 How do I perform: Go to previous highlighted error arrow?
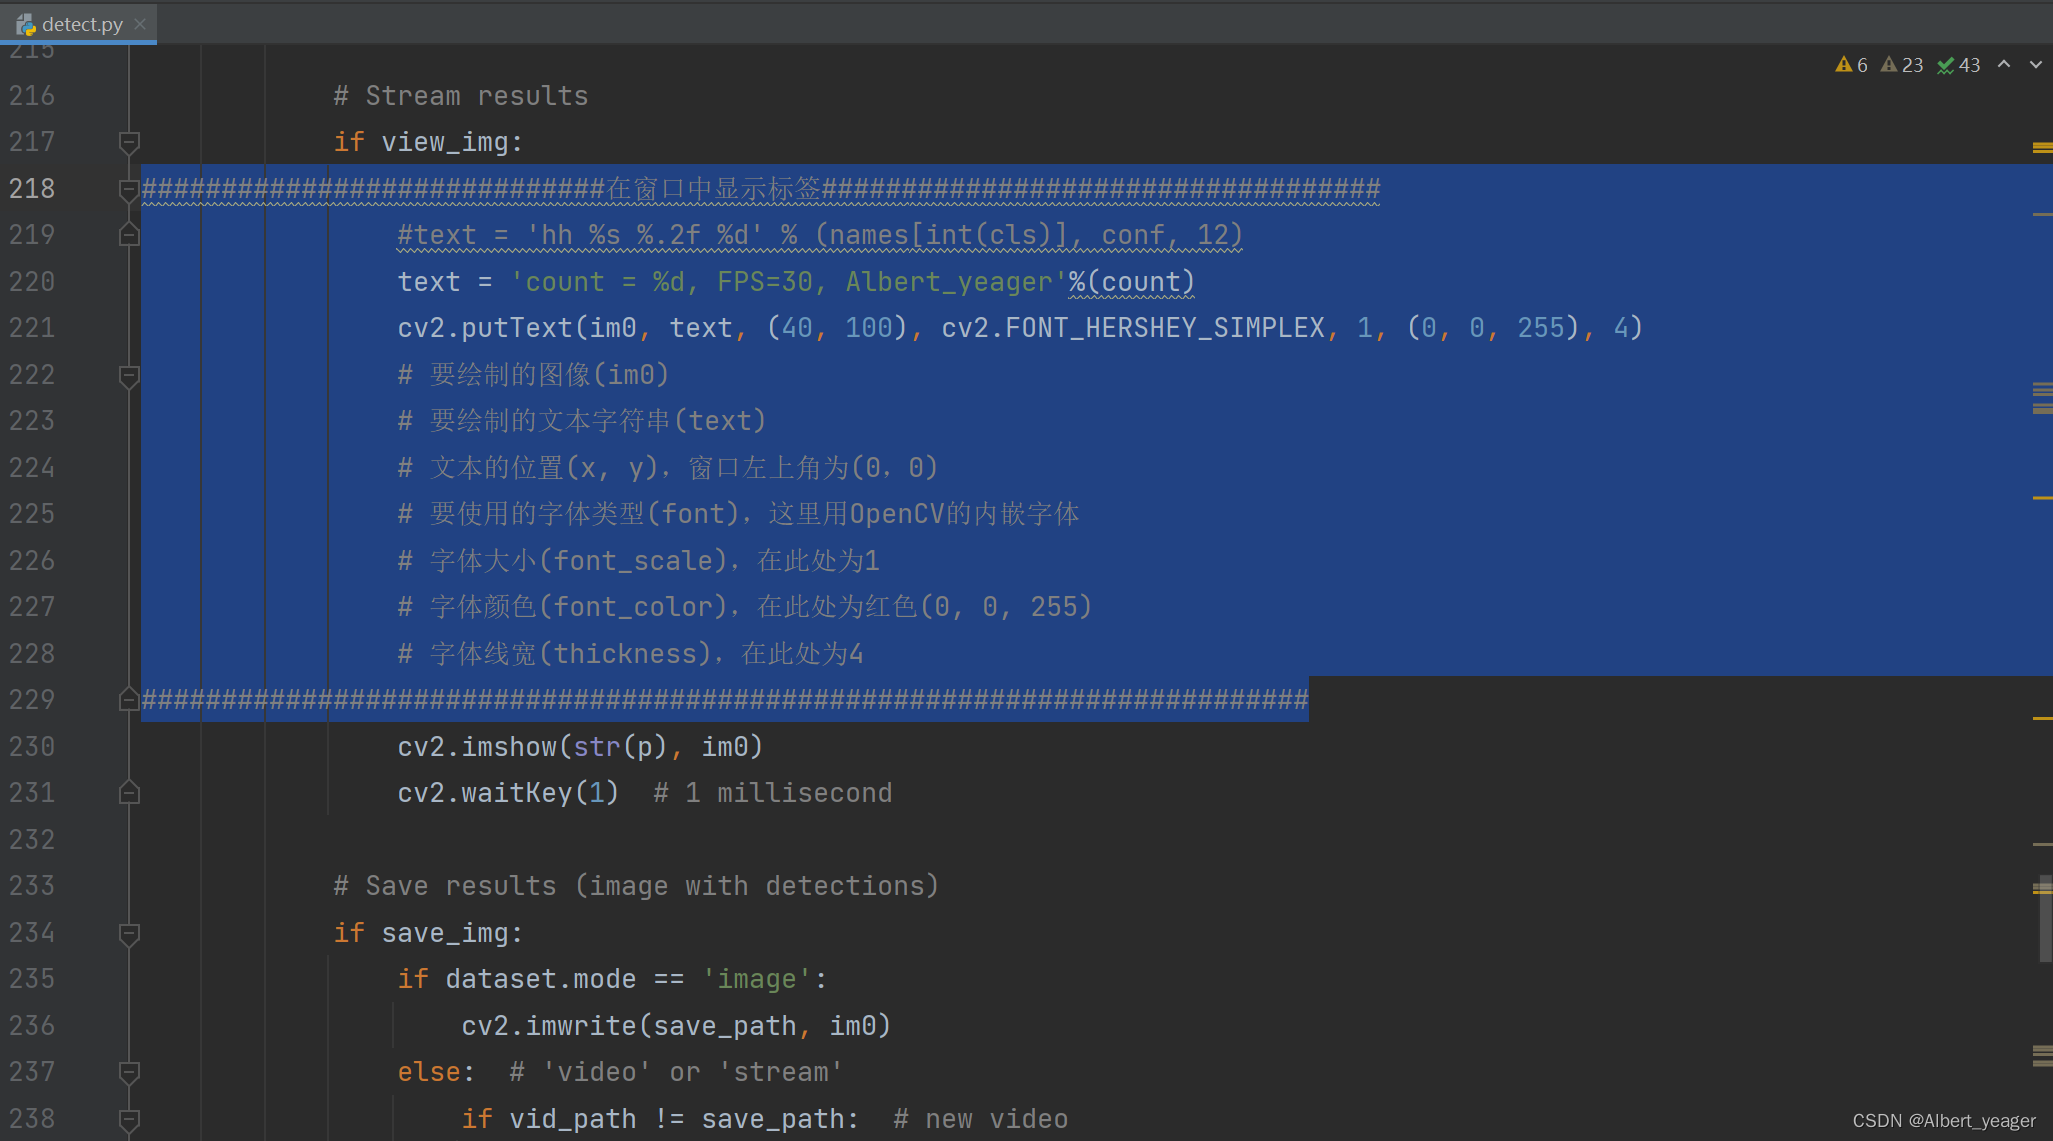tap(2004, 65)
